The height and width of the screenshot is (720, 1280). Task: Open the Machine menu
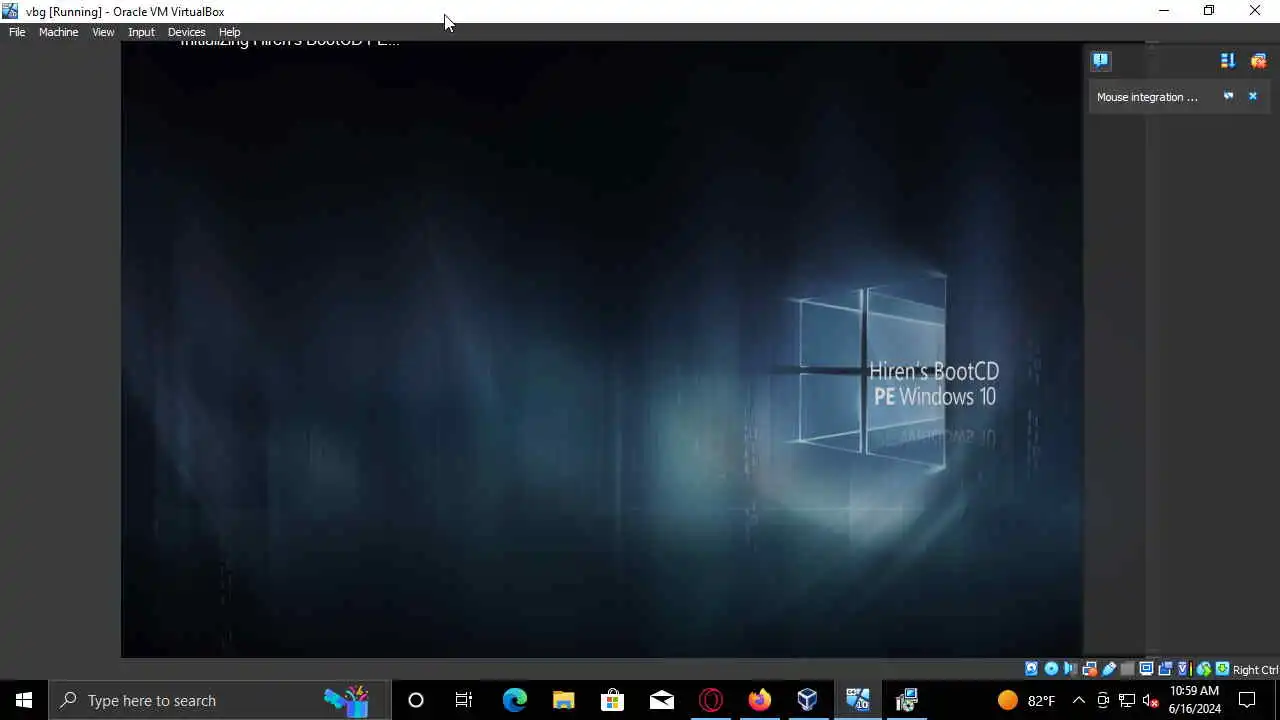[x=58, y=32]
